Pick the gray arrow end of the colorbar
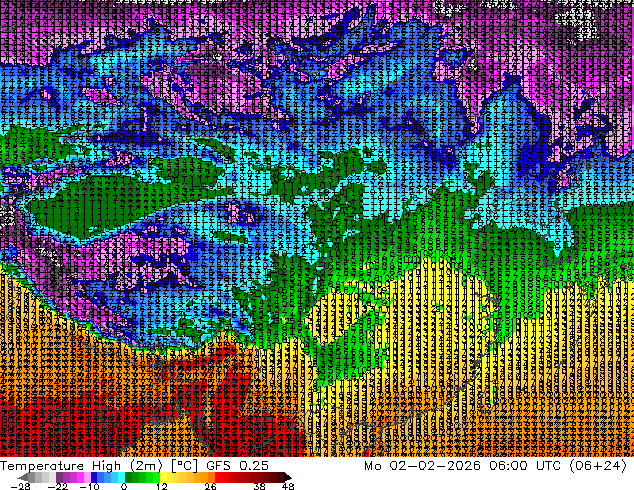 22,477
